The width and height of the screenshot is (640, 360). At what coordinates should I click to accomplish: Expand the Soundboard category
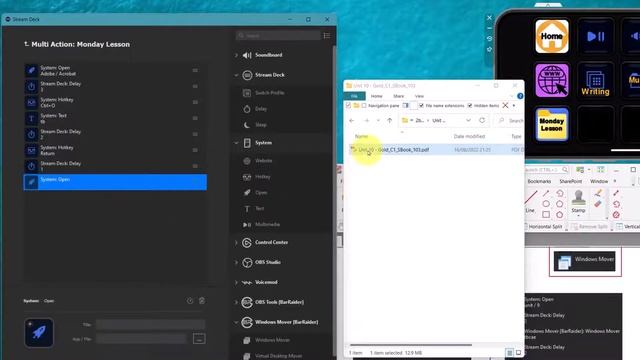pos(236,55)
